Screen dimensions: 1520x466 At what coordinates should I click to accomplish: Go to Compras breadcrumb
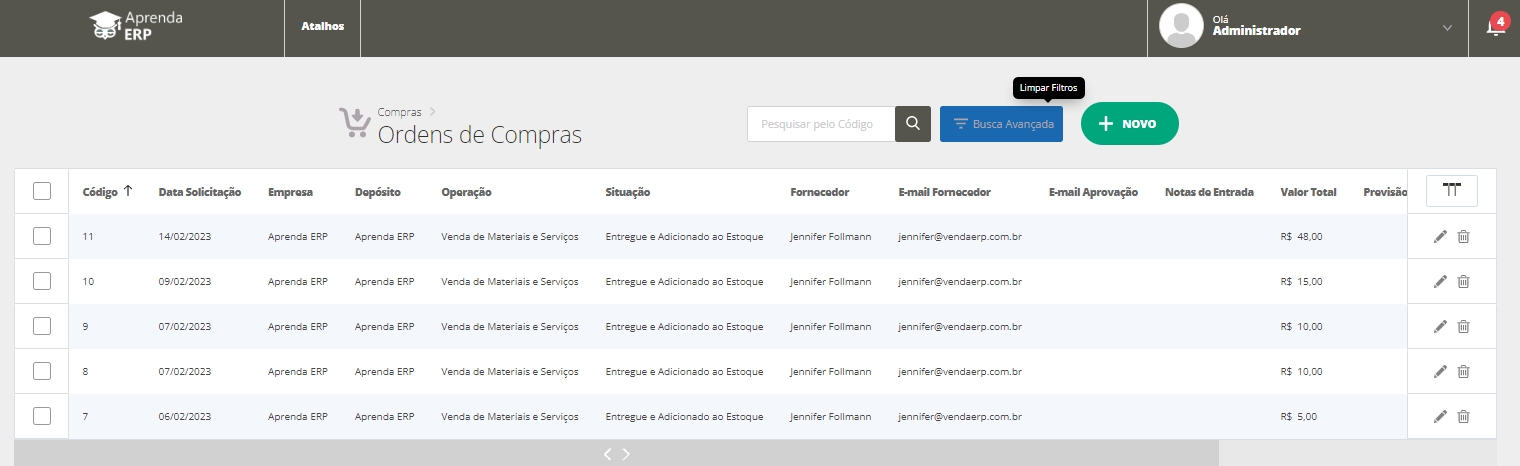click(399, 112)
